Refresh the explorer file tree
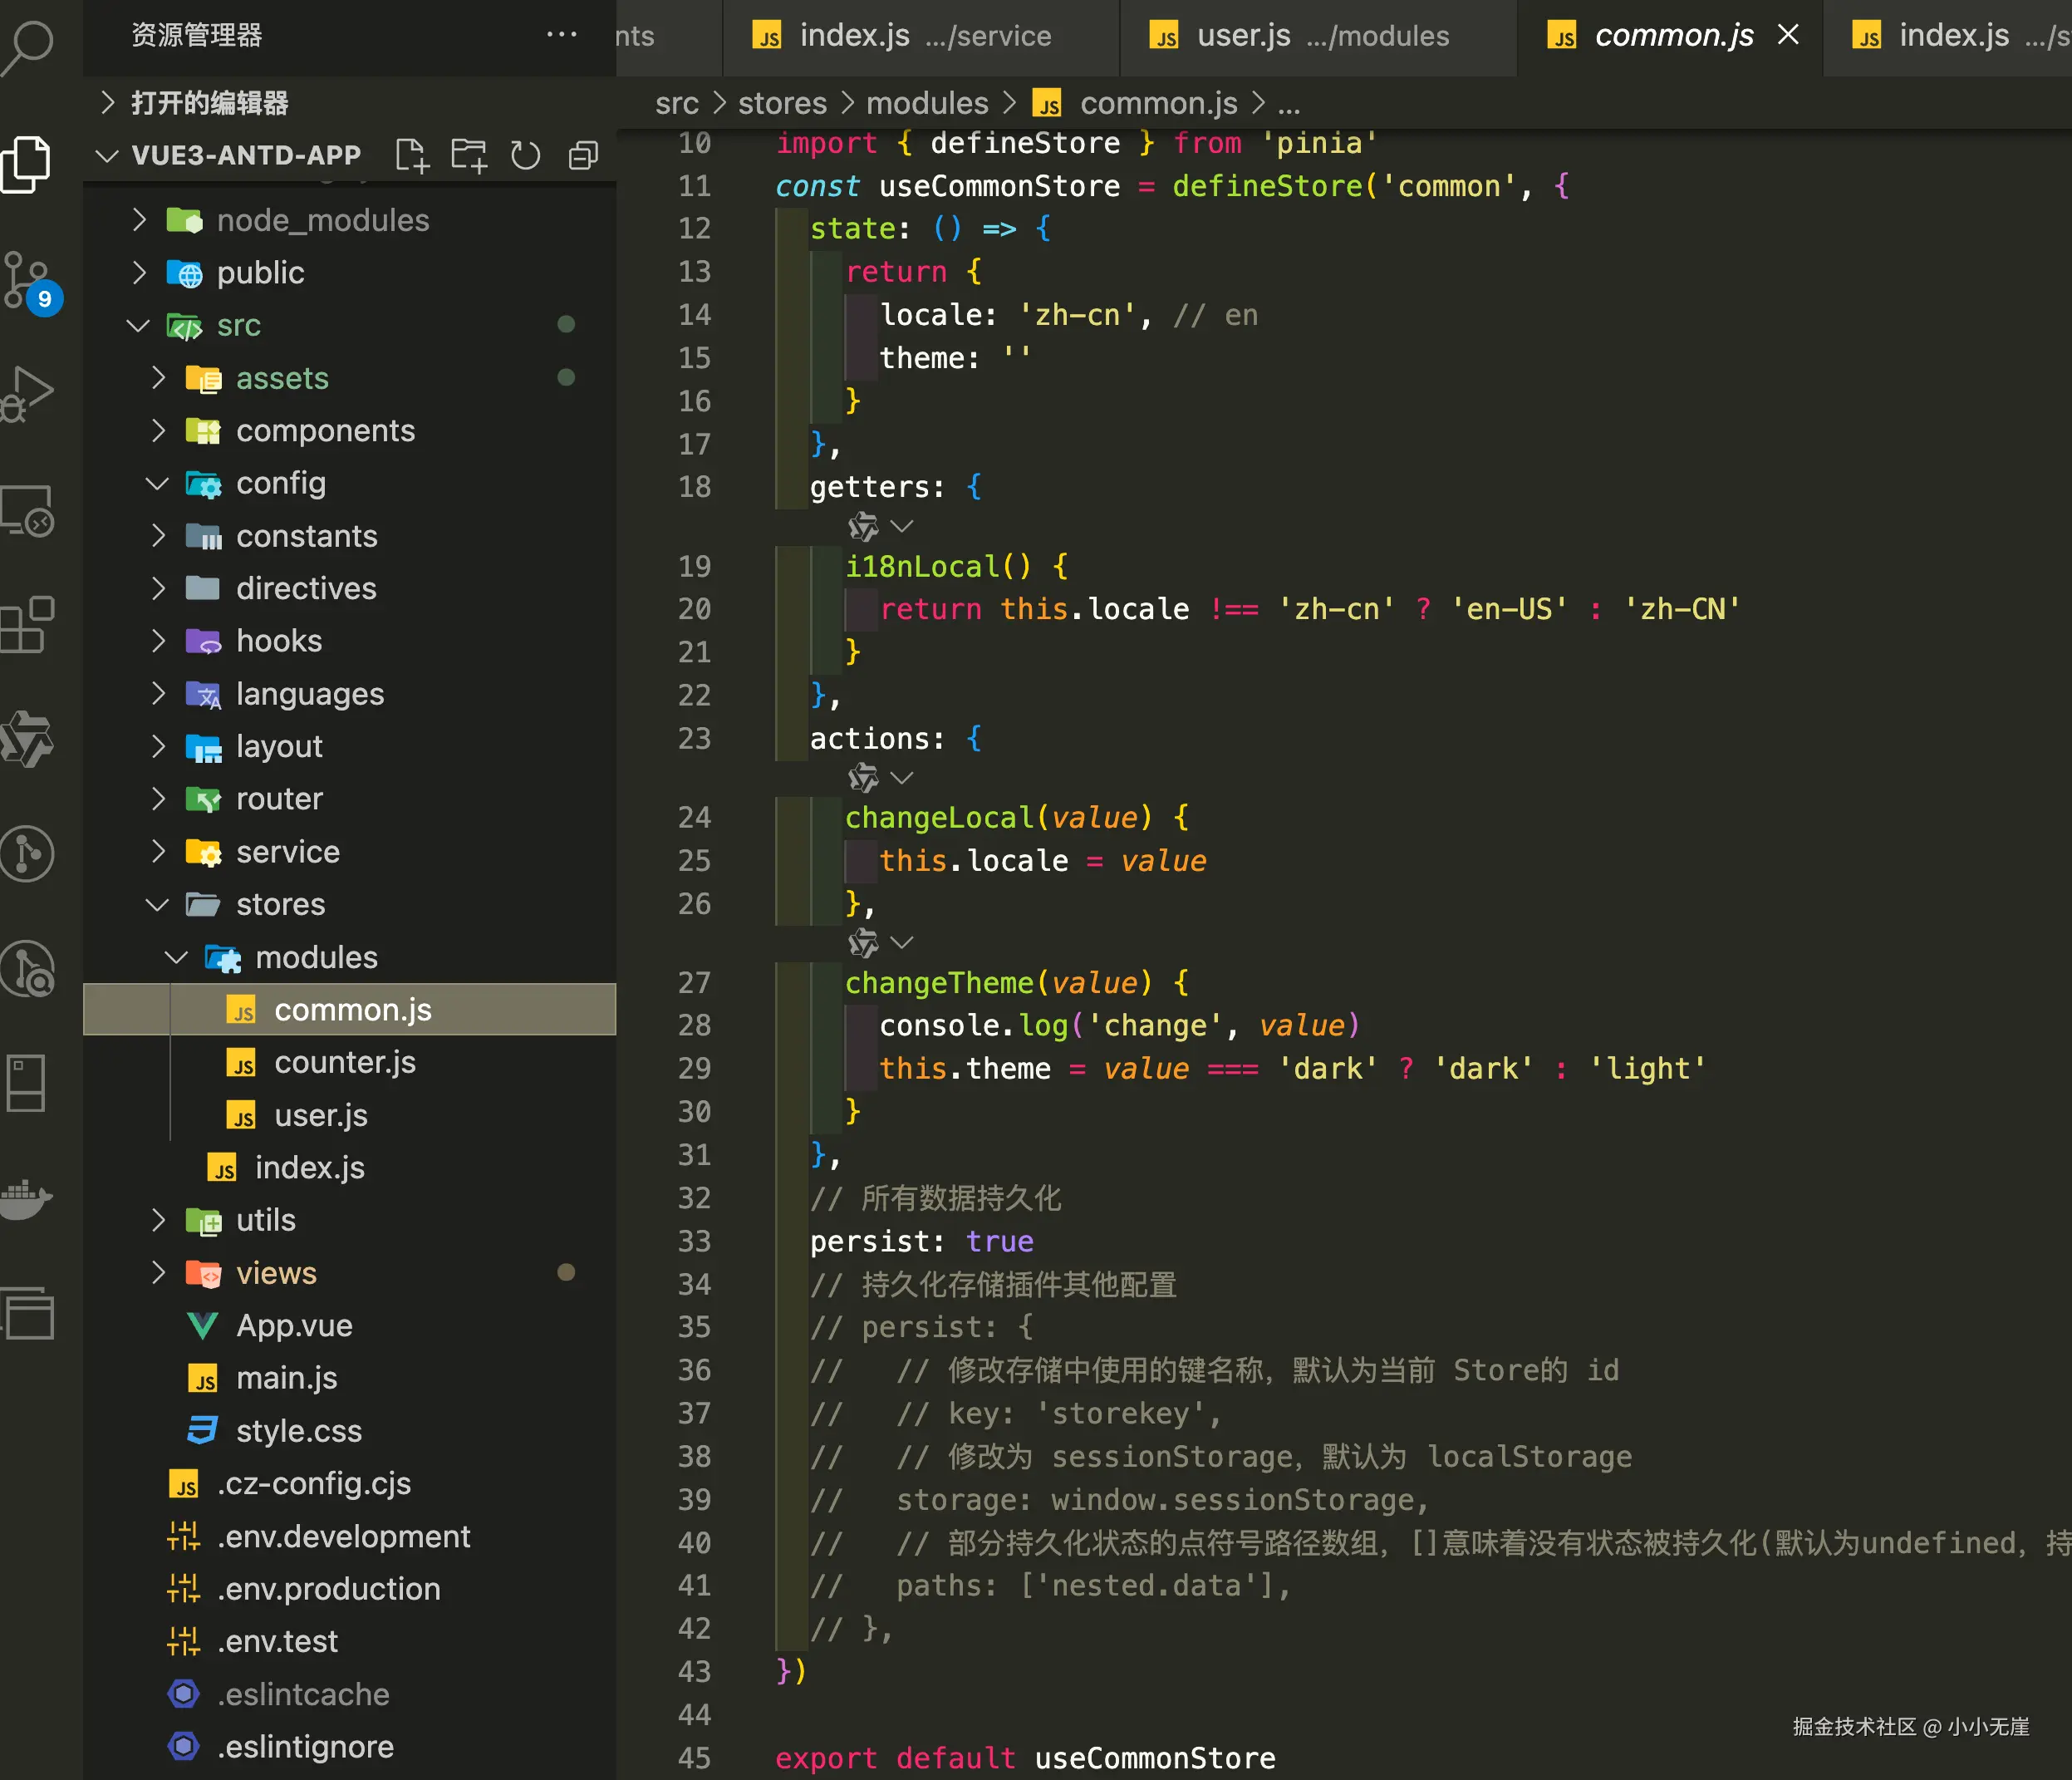 coord(525,156)
